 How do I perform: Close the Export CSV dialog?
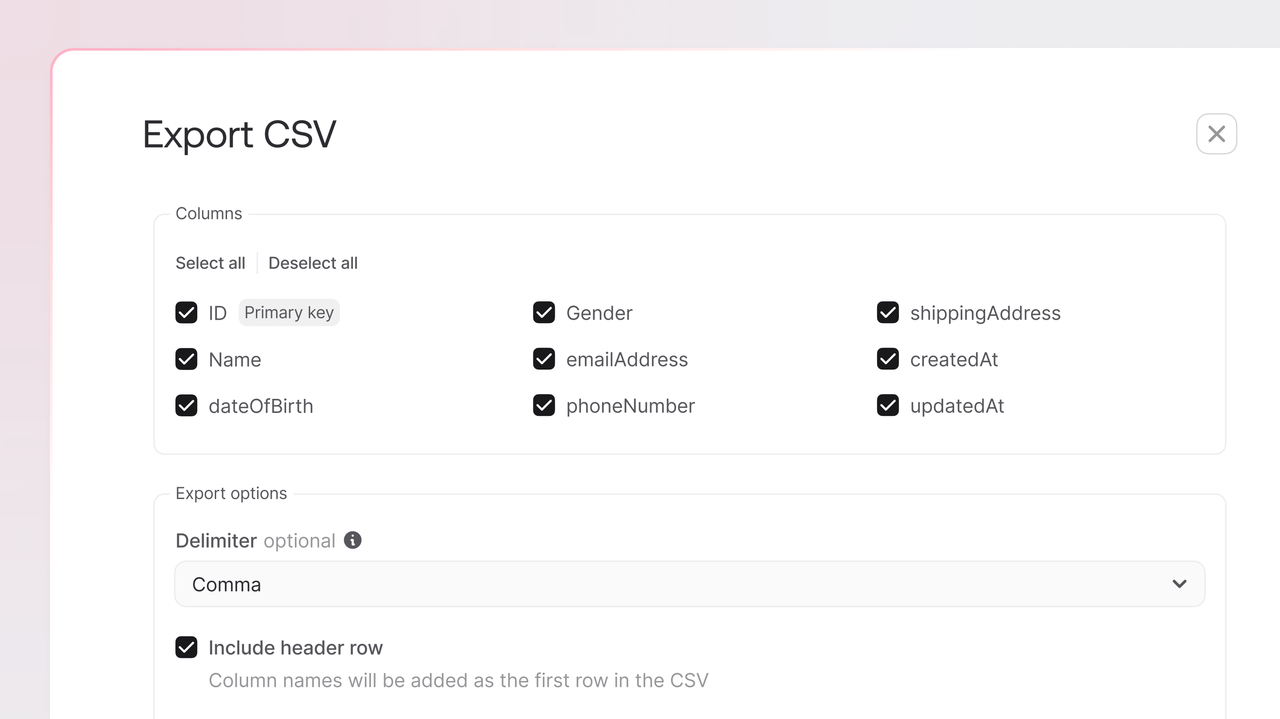point(1216,134)
